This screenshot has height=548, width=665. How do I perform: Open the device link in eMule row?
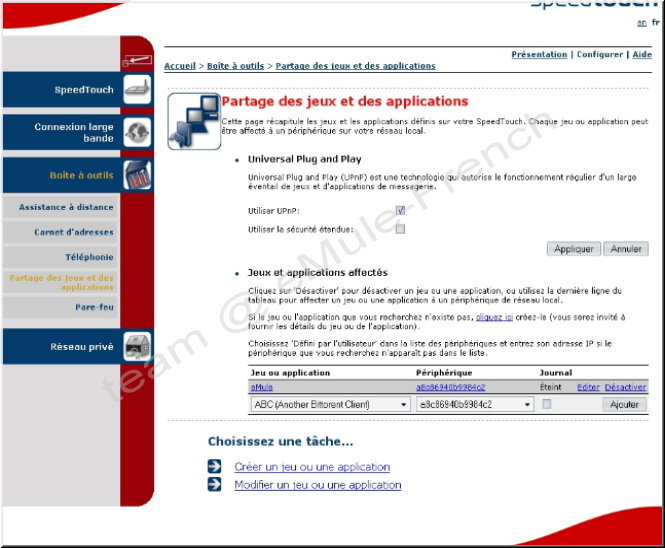pyautogui.click(x=450, y=387)
